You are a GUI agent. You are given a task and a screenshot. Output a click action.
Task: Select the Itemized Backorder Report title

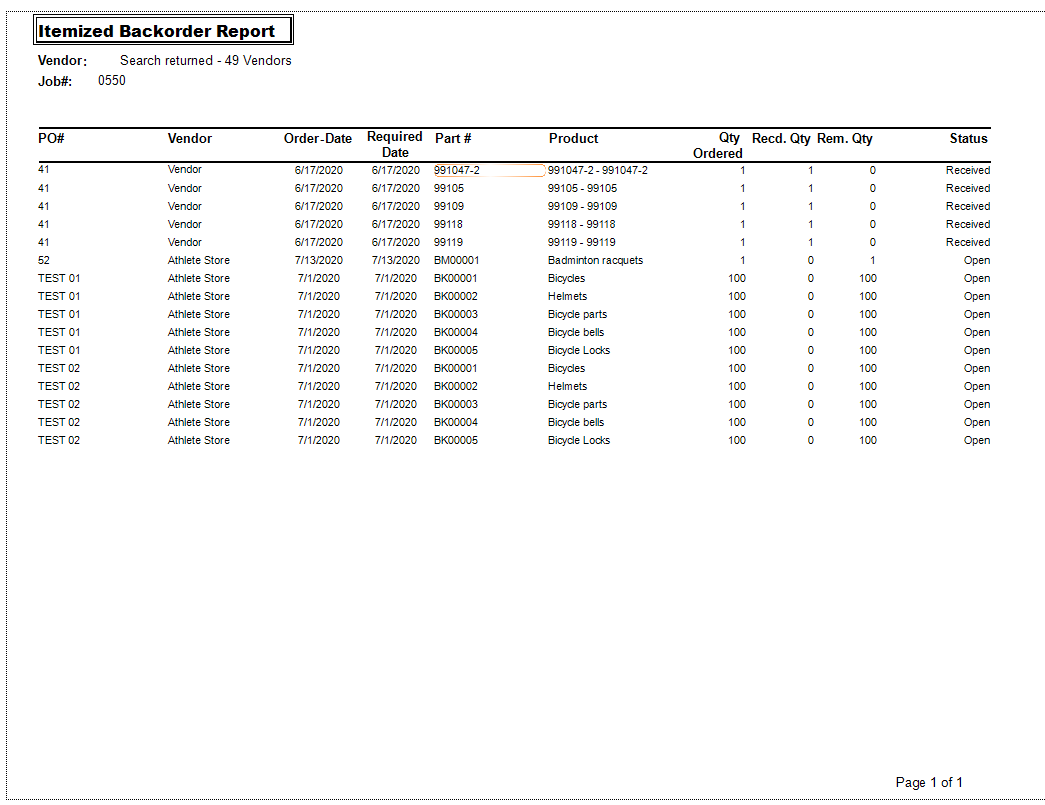click(157, 32)
